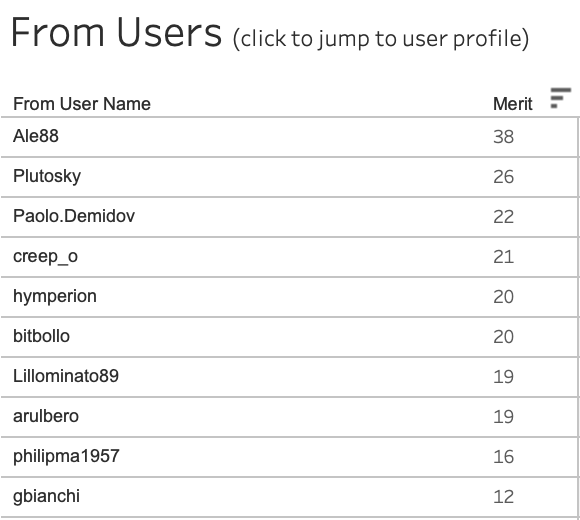This screenshot has height=520, width=580.
Task: Click the From User Name column header
Action: [82, 104]
